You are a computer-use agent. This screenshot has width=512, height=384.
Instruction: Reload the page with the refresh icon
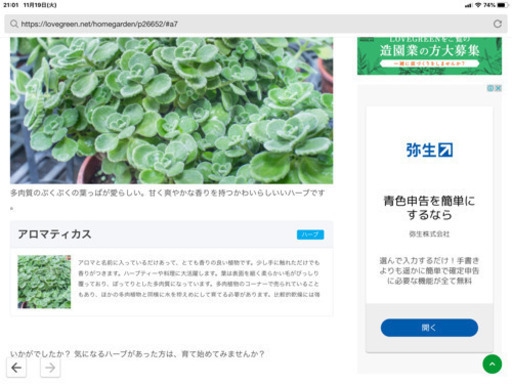click(x=497, y=24)
